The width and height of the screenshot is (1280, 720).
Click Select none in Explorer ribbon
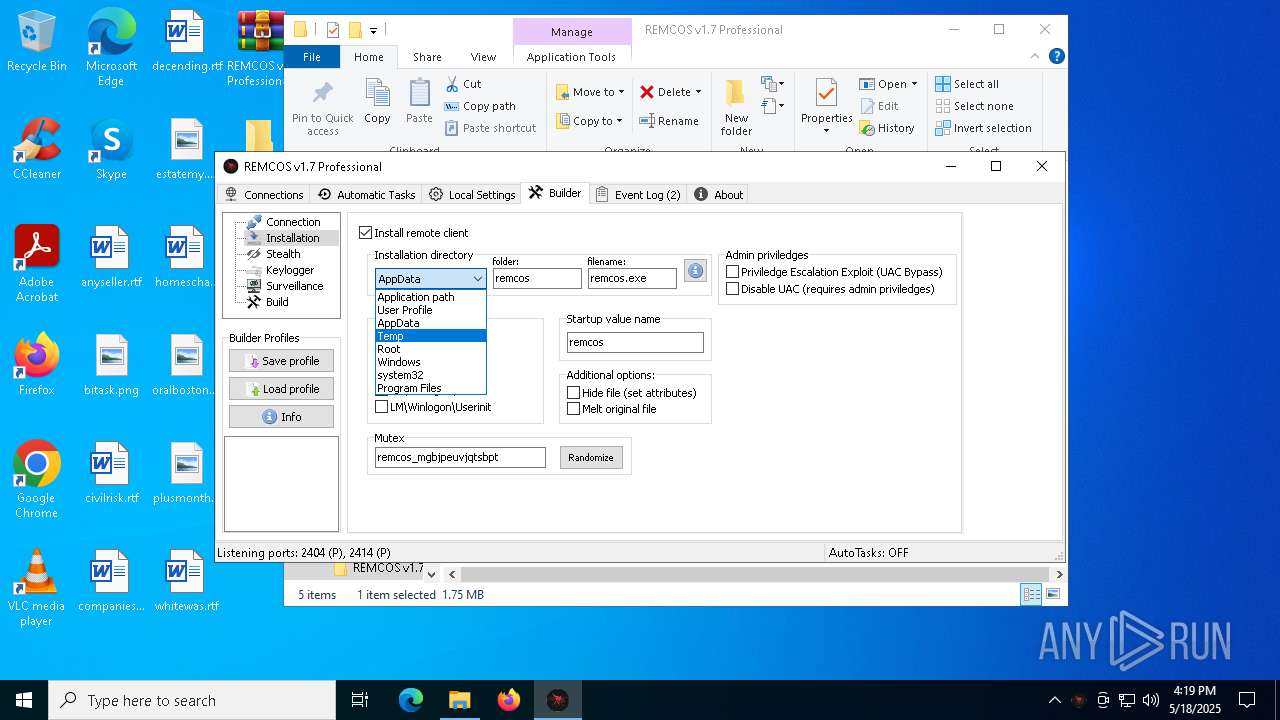(x=974, y=106)
